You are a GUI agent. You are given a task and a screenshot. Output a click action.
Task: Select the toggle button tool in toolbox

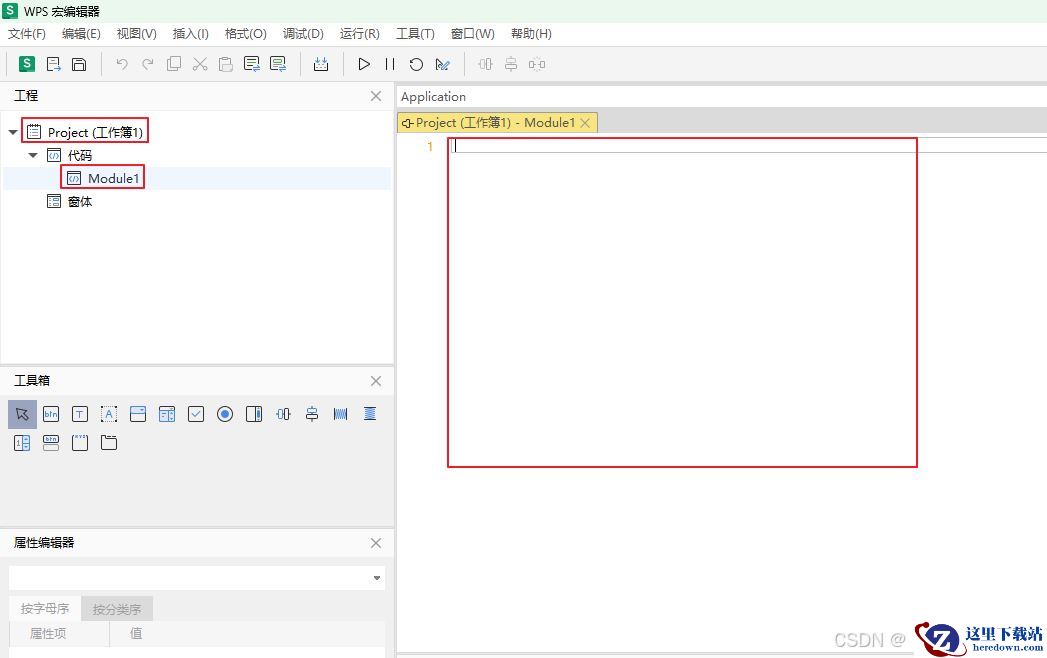point(51,443)
